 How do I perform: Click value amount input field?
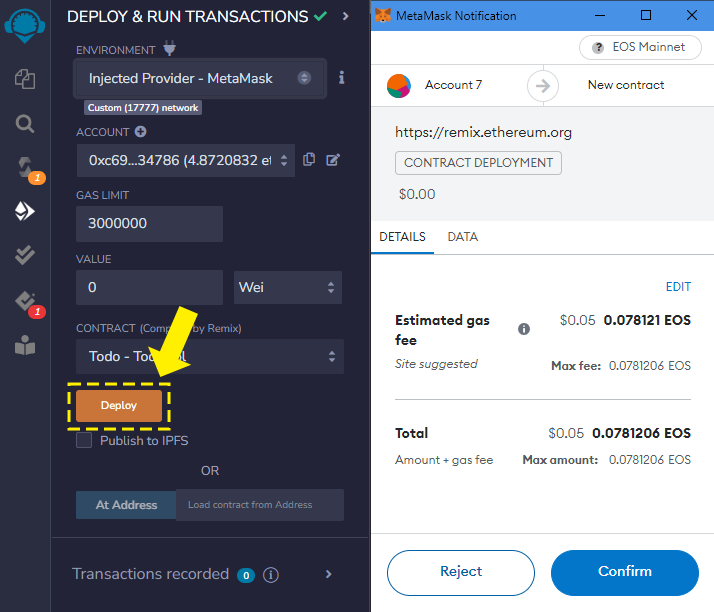tap(149, 287)
